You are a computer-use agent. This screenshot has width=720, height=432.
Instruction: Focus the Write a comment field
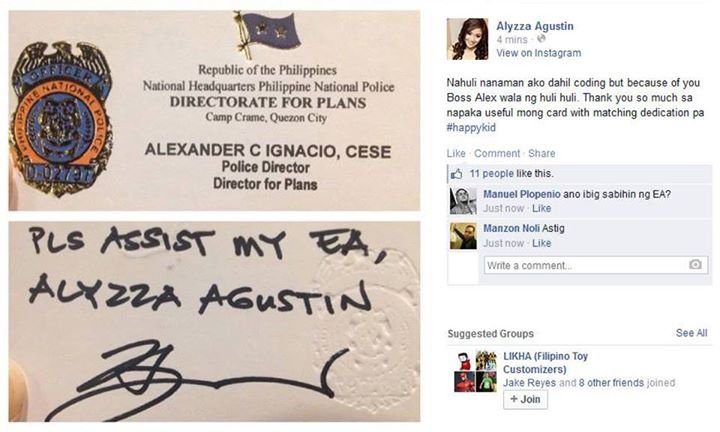(x=595, y=265)
